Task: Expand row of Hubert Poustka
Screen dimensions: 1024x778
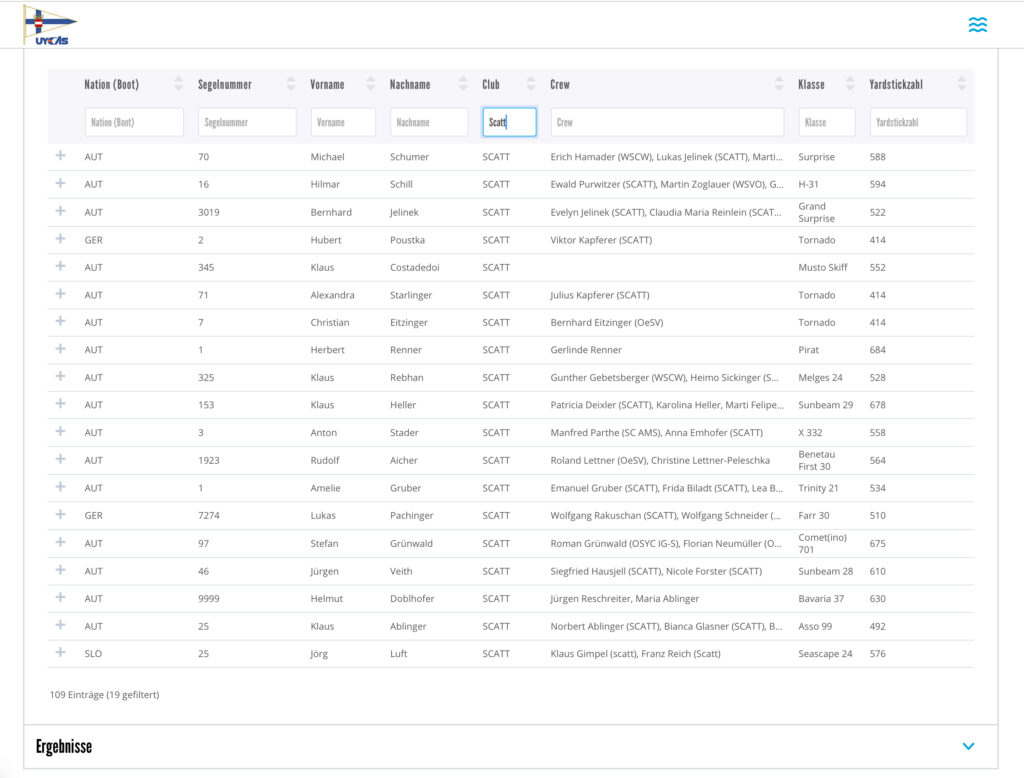Action: tap(61, 238)
